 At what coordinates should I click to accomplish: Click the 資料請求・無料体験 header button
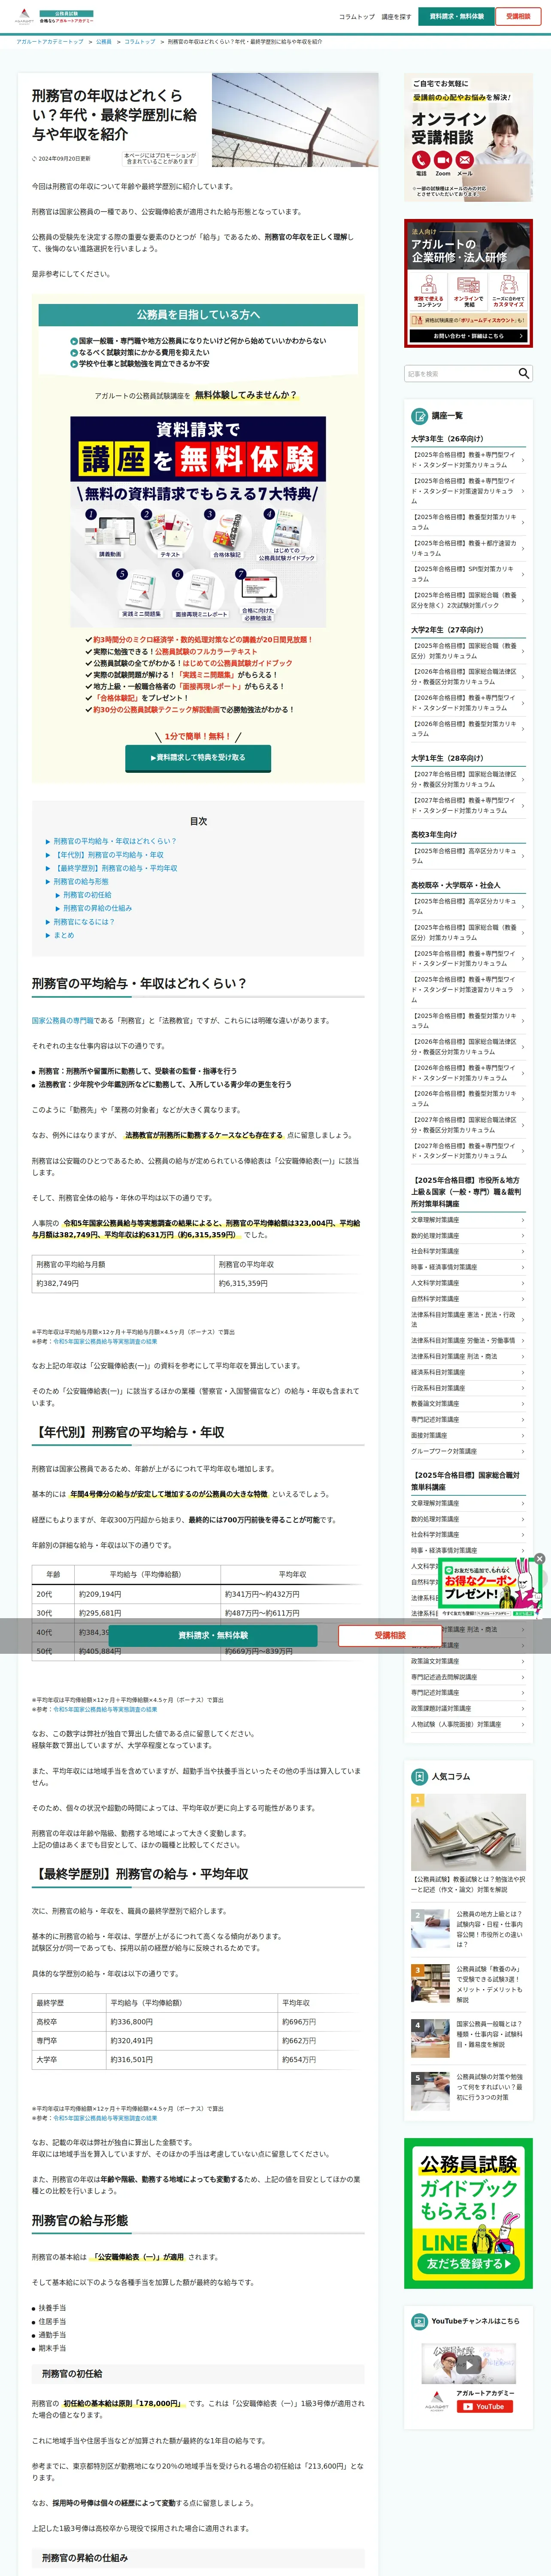tap(457, 16)
